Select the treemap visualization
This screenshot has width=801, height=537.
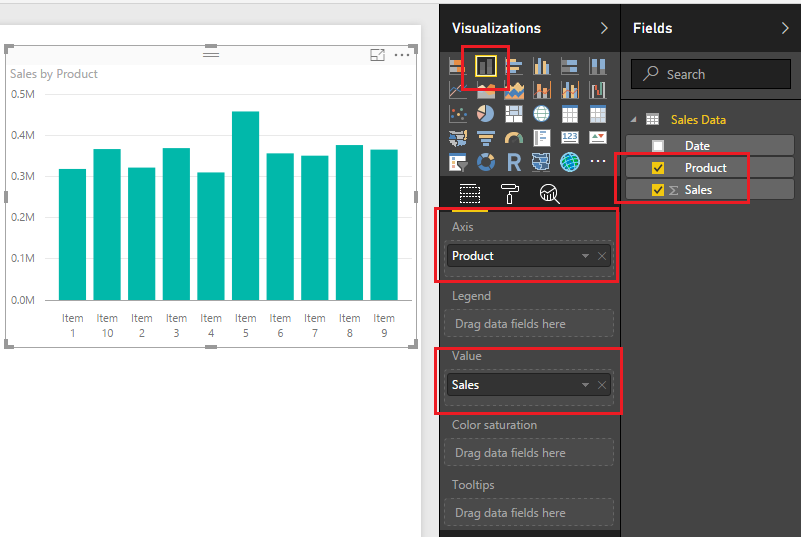514,114
